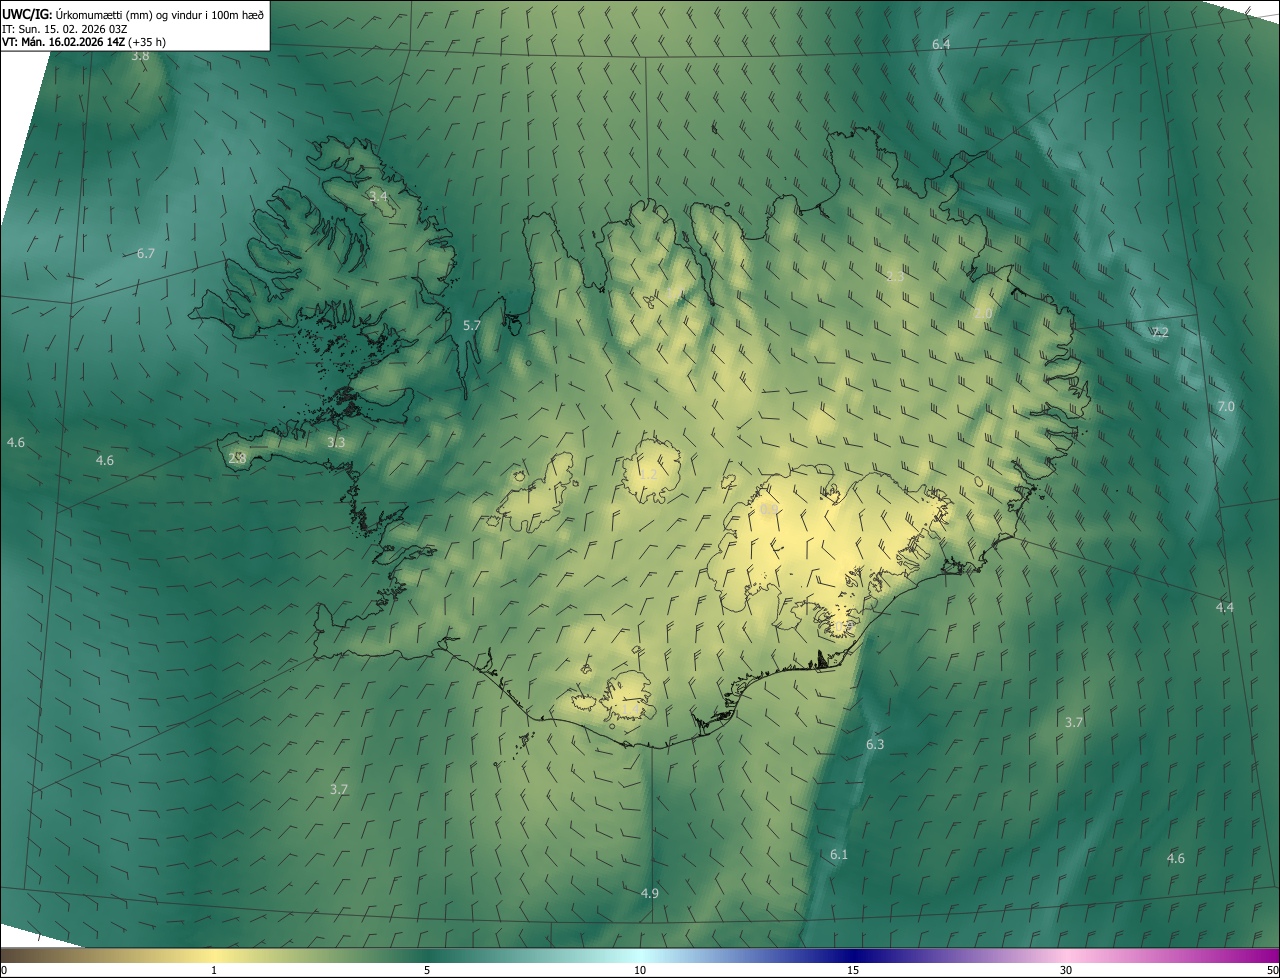This screenshot has width=1280, height=978.
Task: Click the valid time line 'VT: Mán. 16.02.2026 14Z (+35 h)'
Action: point(84,42)
